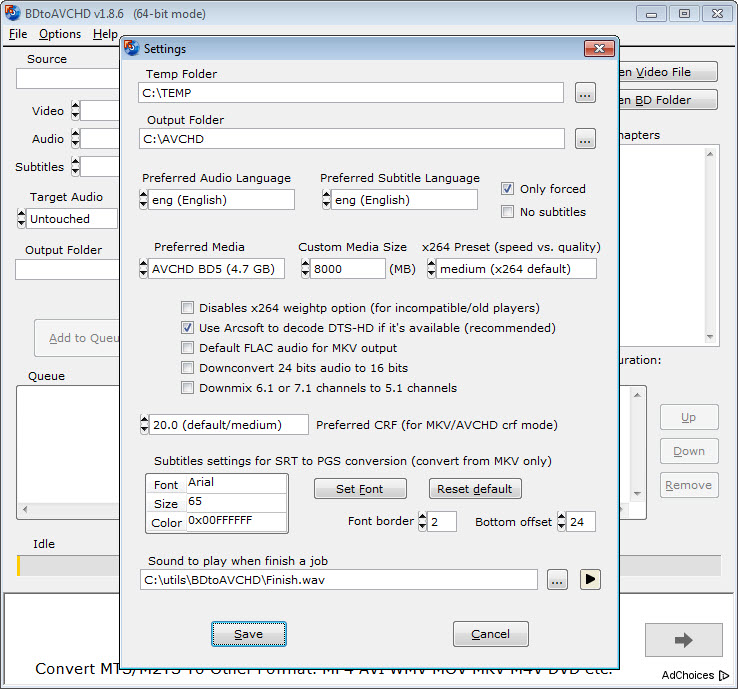Click the Settings dialog title icon
The image size is (738, 689).
131,48
